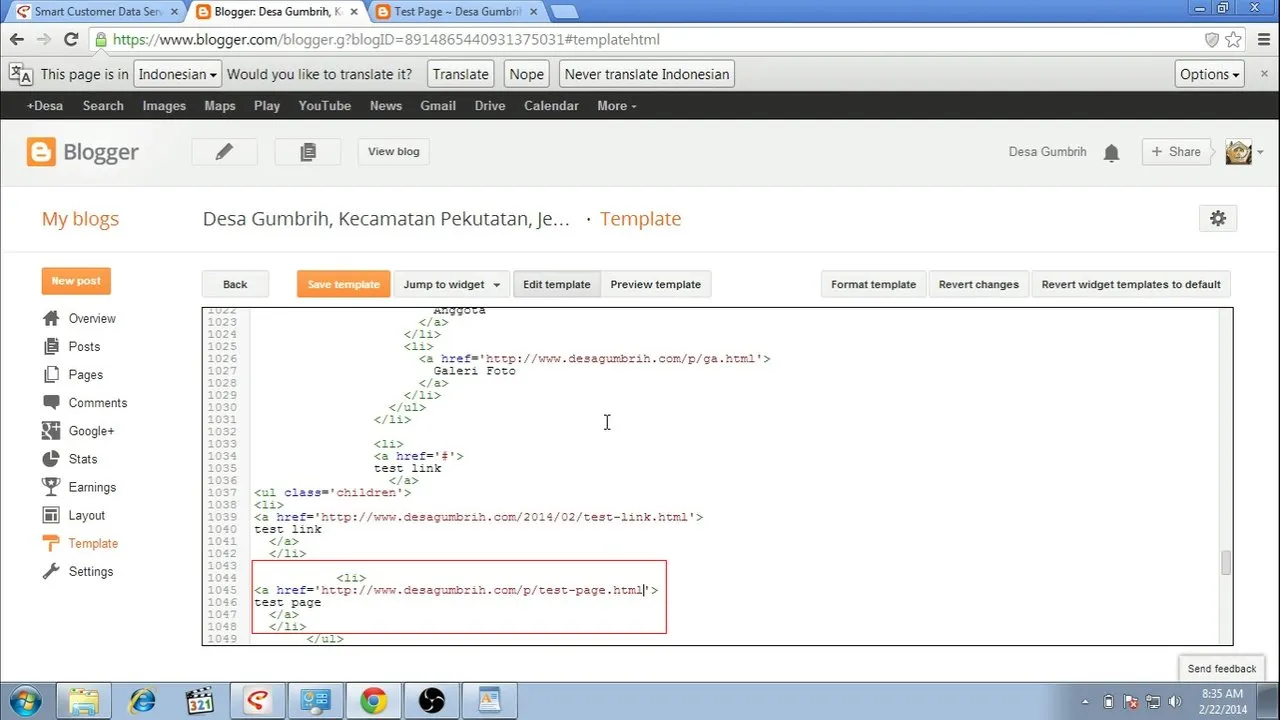Expand the Jump to widget dropdown
This screenshot has height=720, width=1280.
451,284
